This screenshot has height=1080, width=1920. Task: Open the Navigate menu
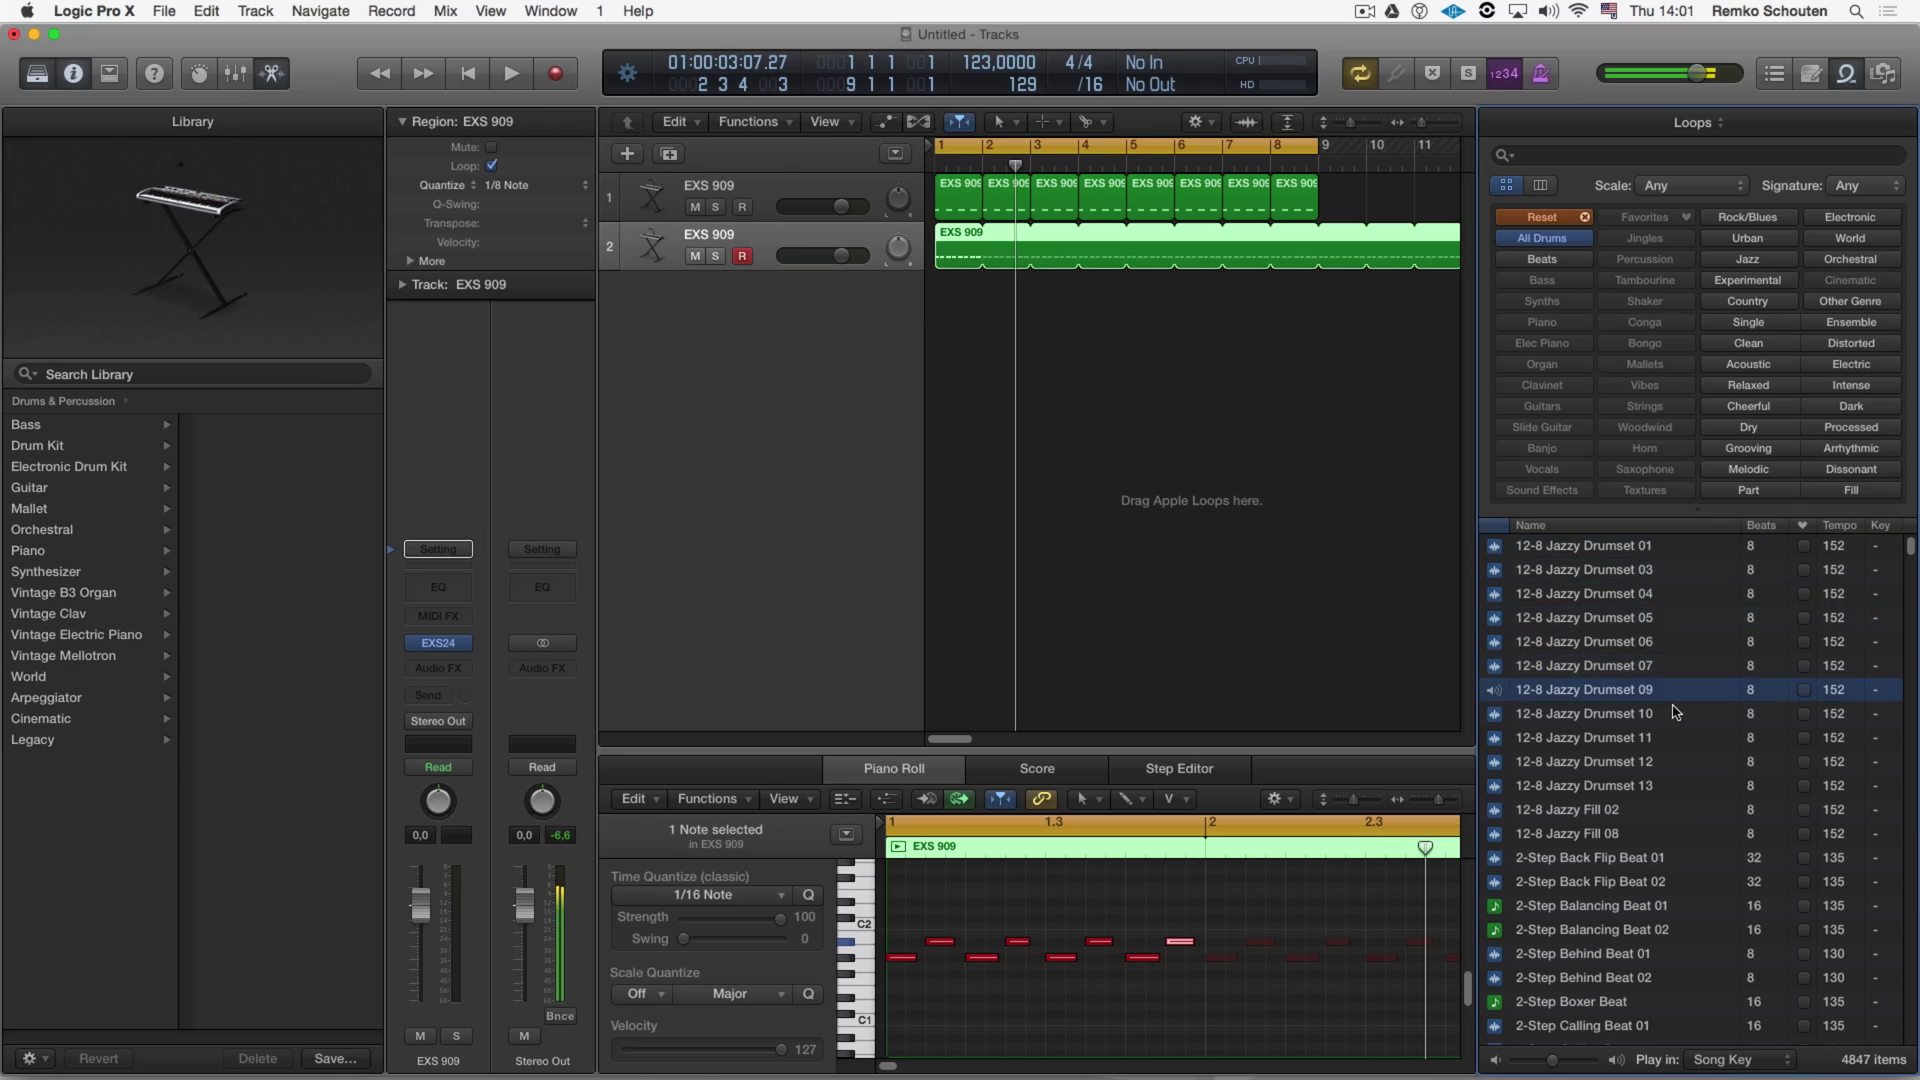click(320, 11)
